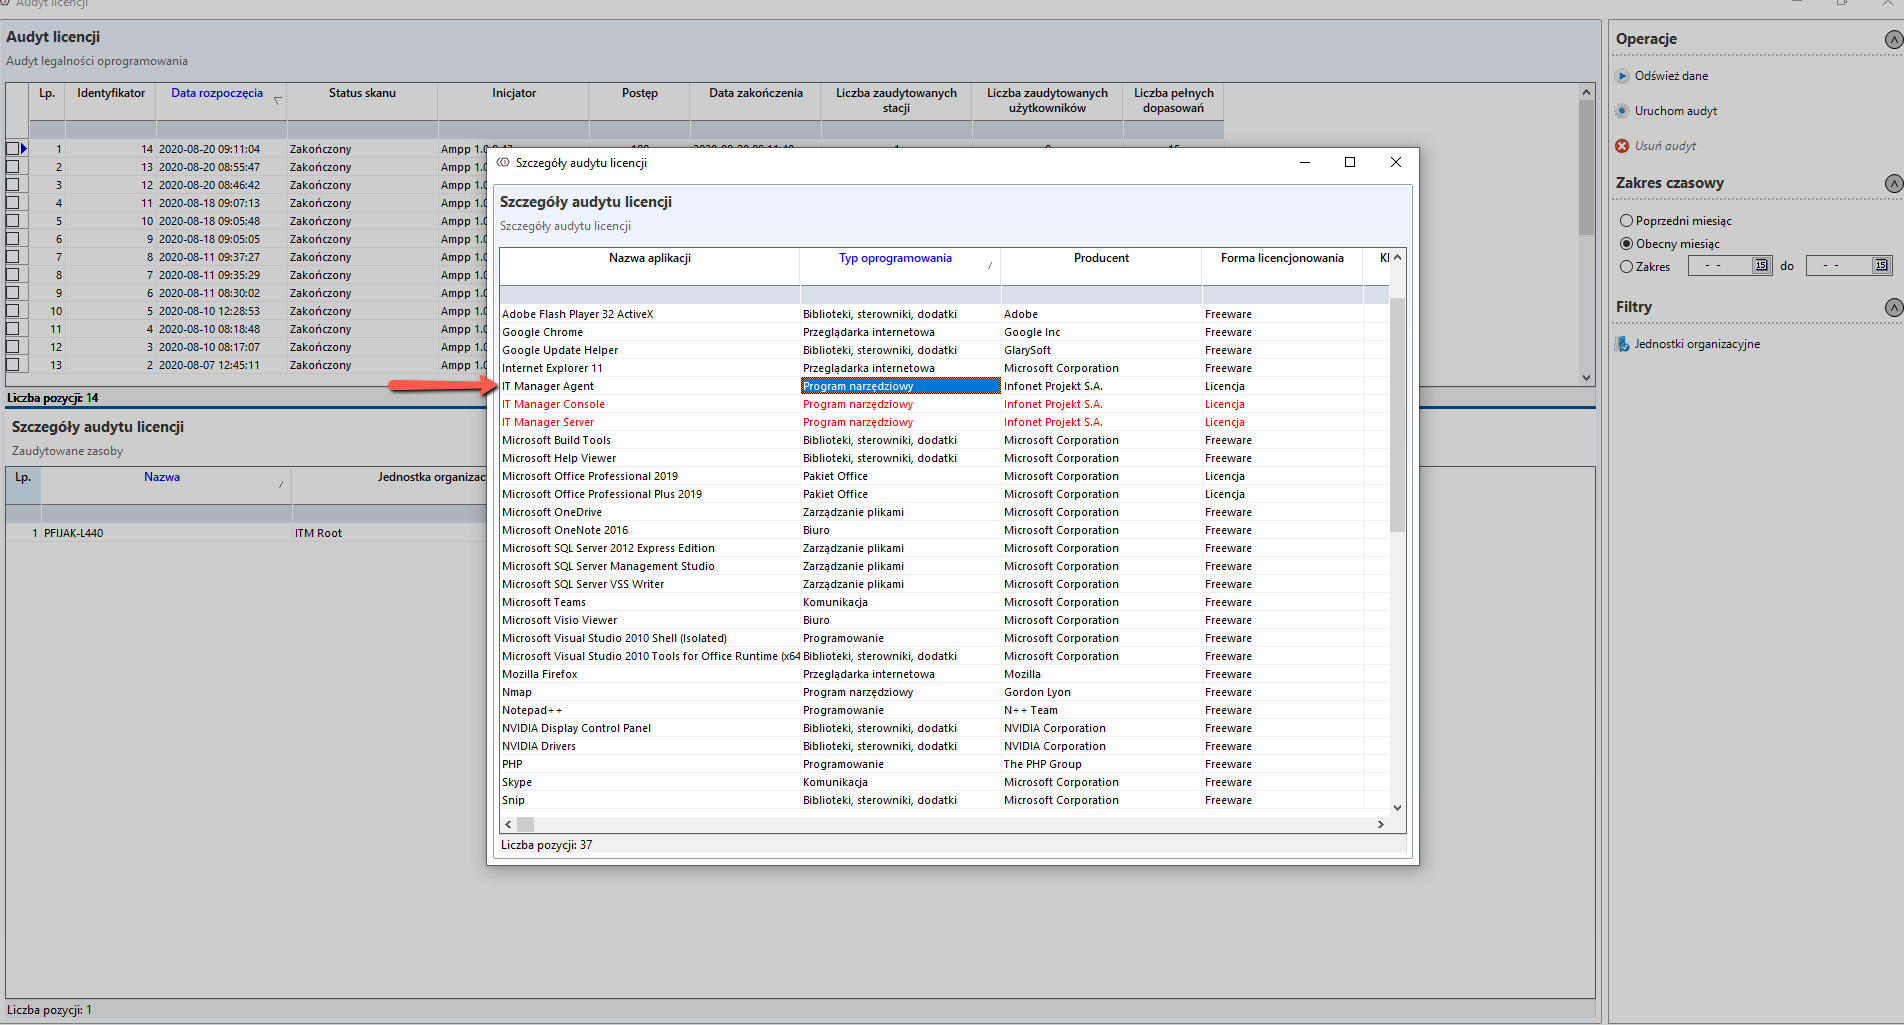Tick the checkbox for audit row Lp. 3

coord(13,185)
